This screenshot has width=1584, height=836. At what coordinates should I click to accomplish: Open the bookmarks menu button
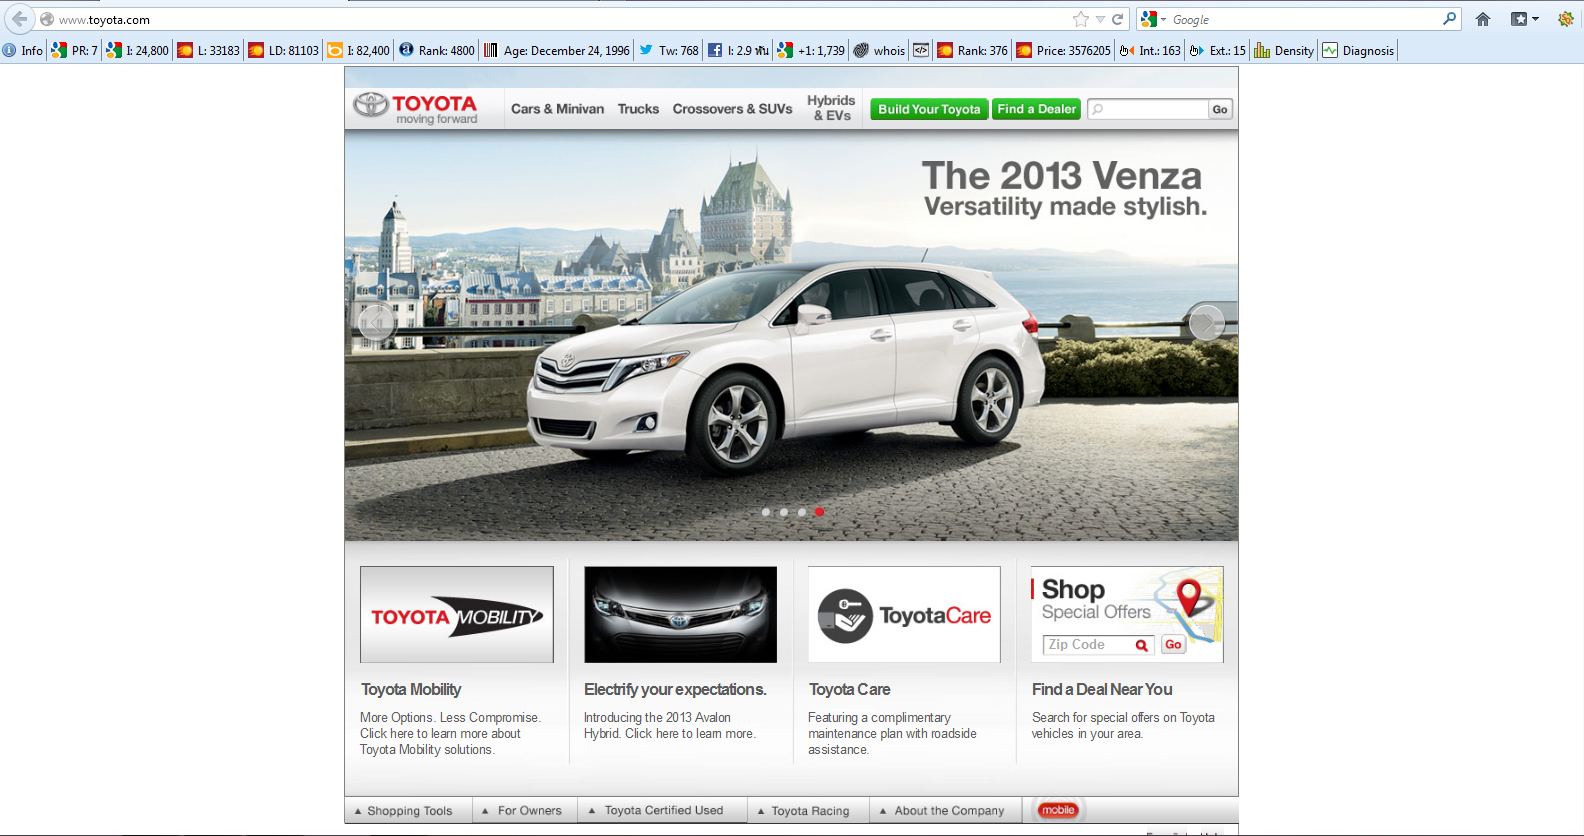click(x=1524, y=19)
